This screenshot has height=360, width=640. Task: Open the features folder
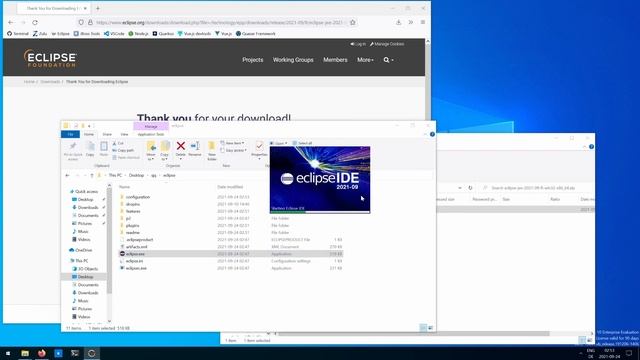[133, 211]
